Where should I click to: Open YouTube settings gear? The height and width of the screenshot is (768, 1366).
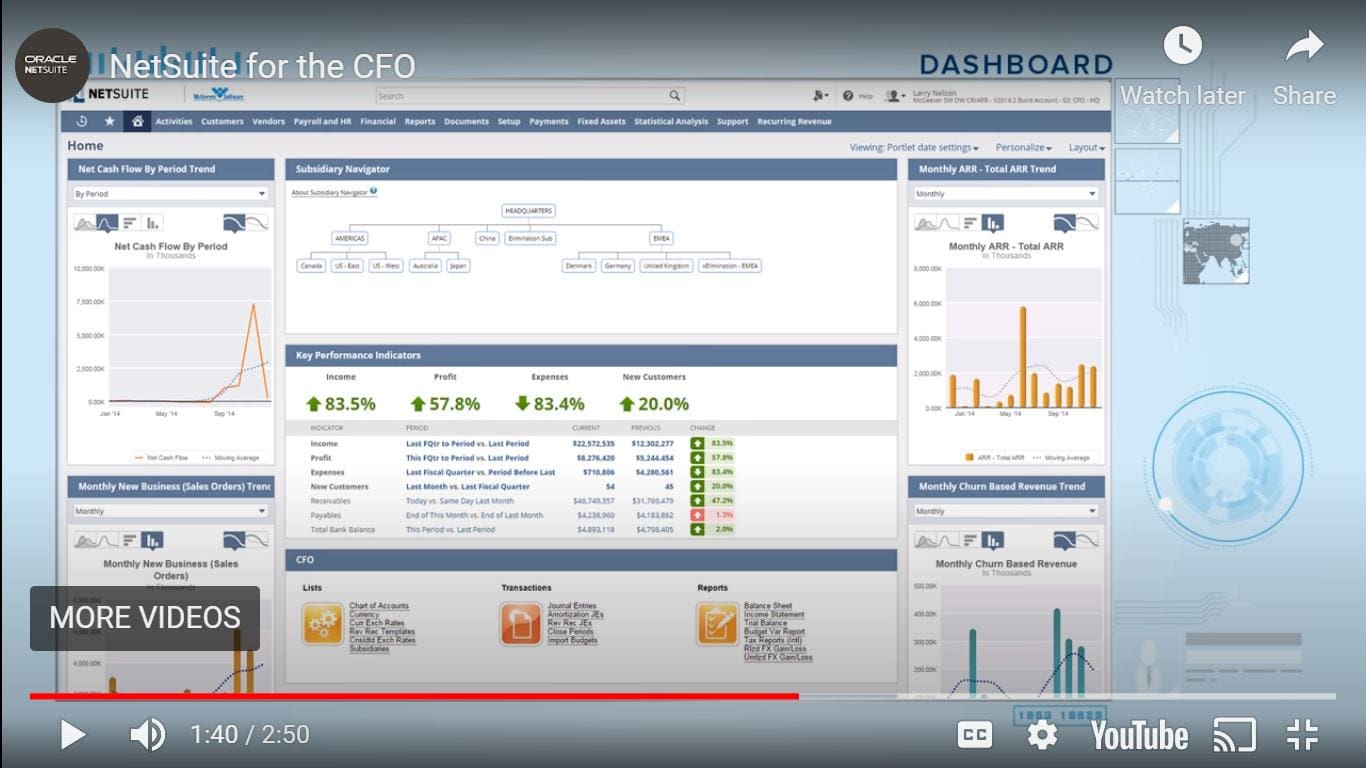(1042, 735)
